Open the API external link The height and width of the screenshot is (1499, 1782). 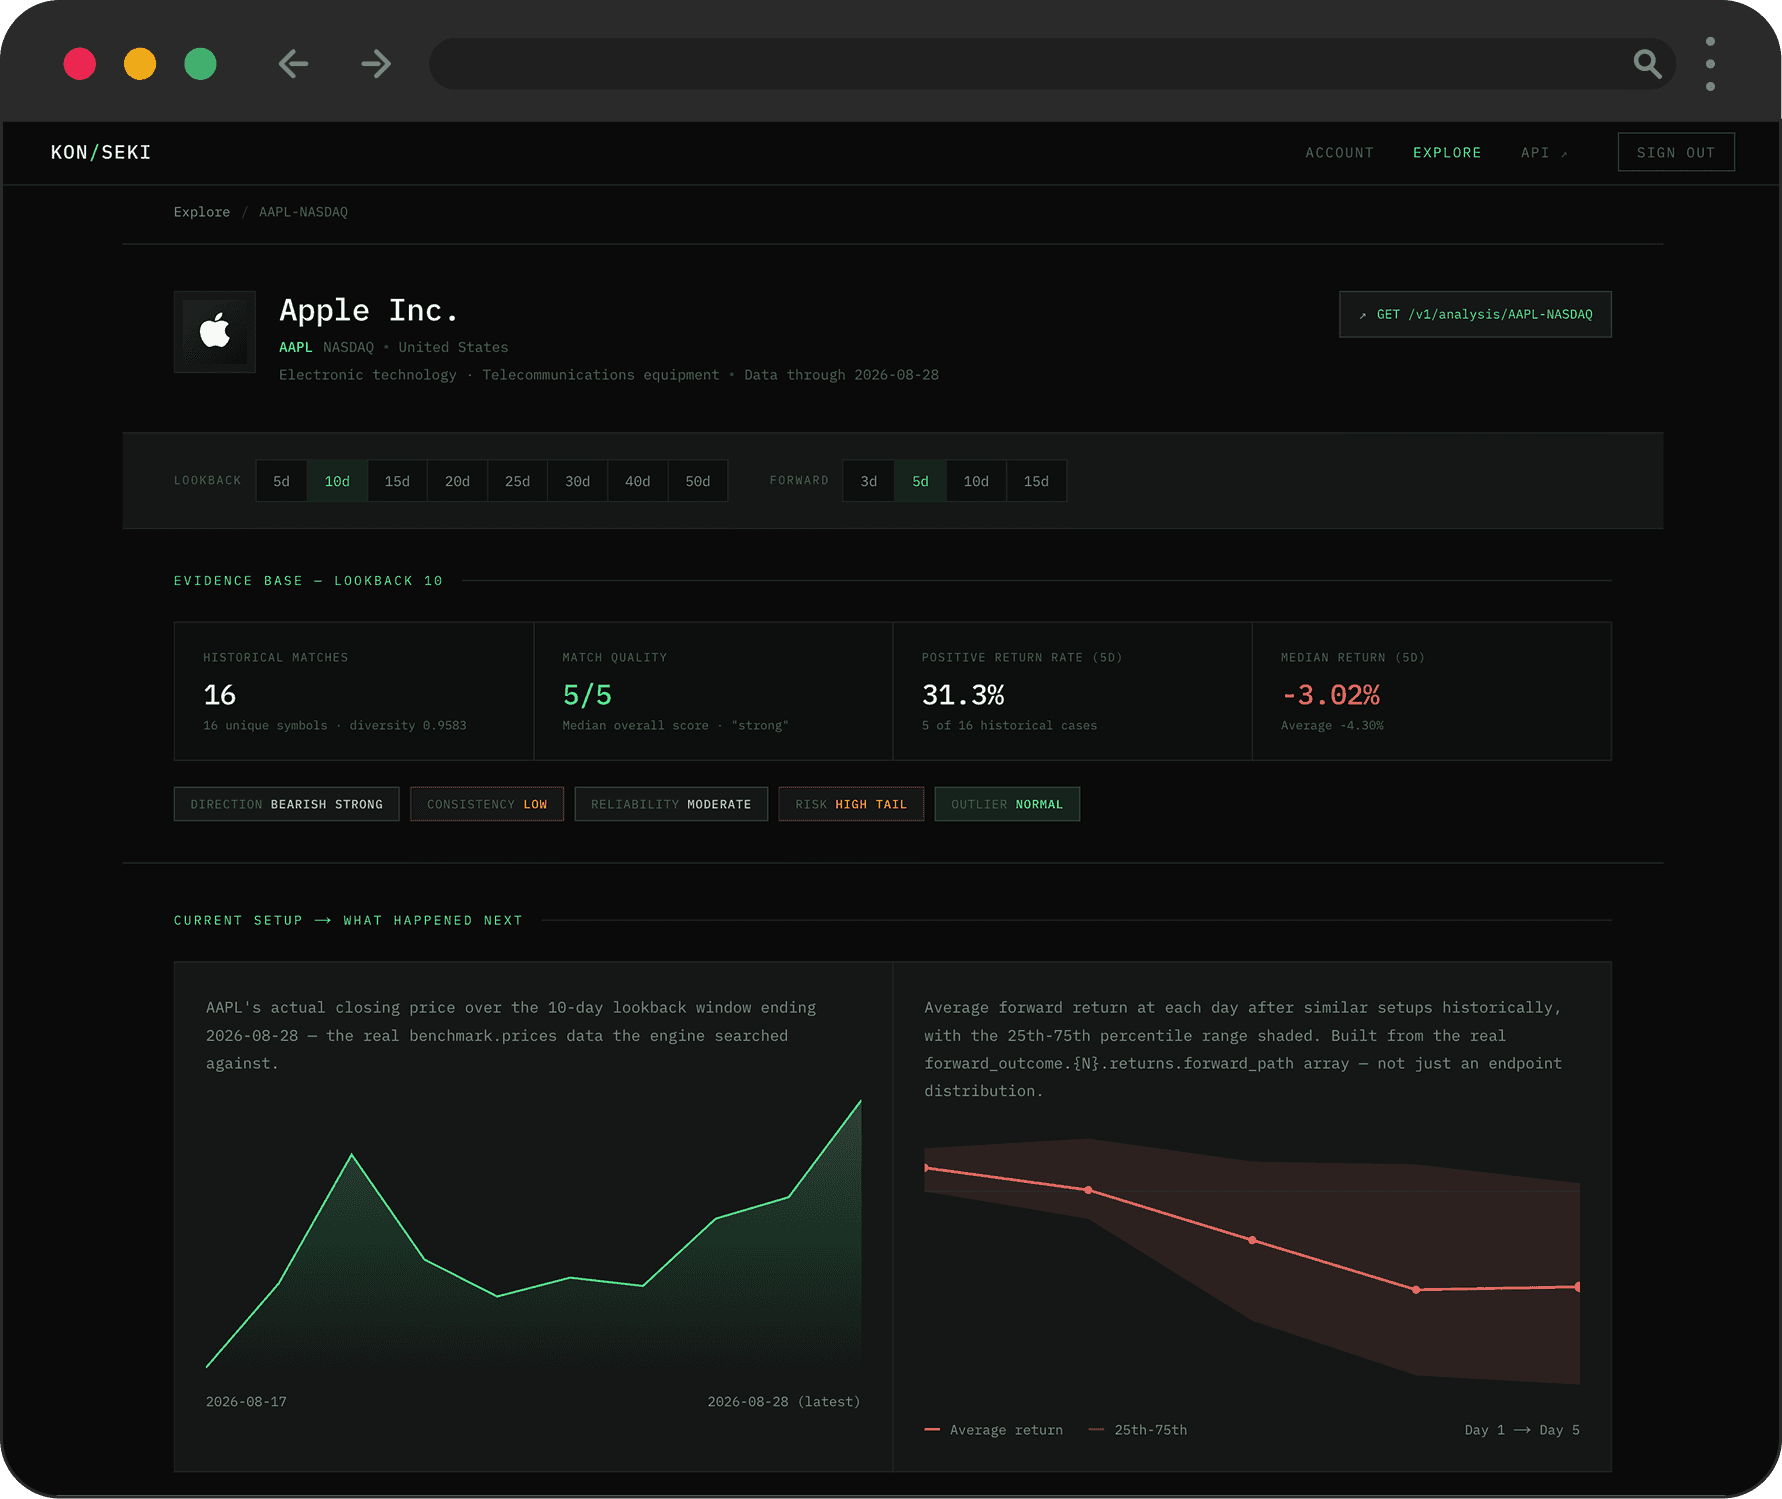[x=1544, y=153]
